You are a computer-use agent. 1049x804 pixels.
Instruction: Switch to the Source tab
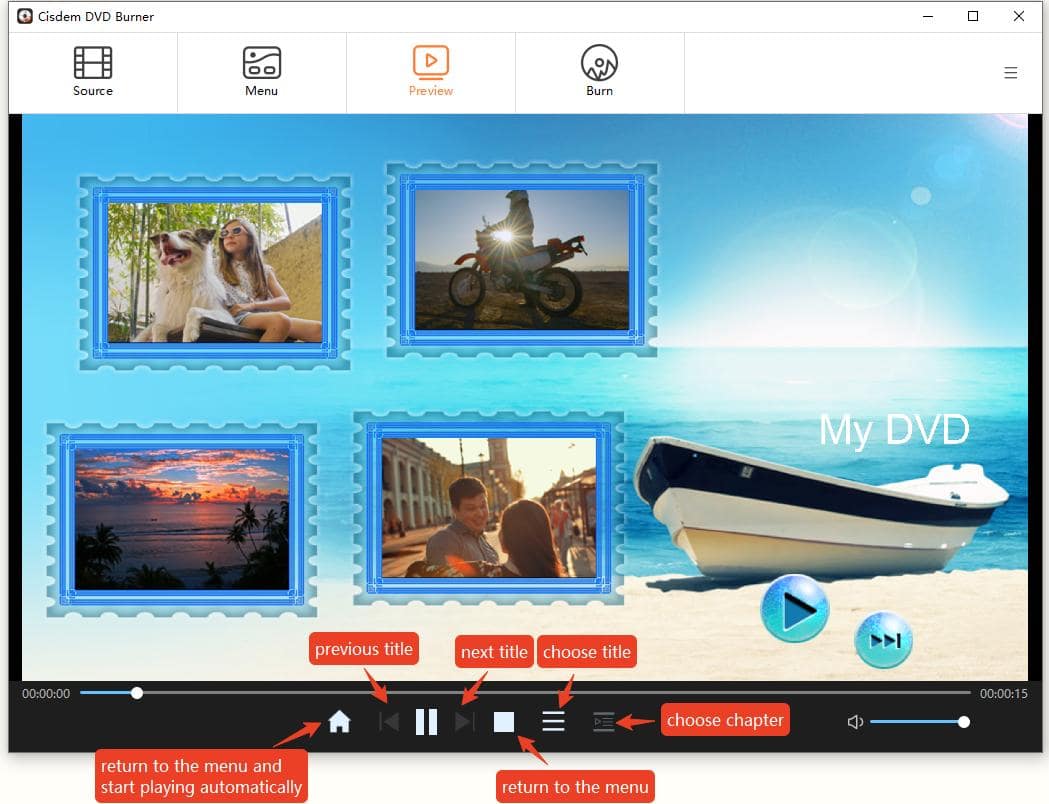(x=93, y=72)
